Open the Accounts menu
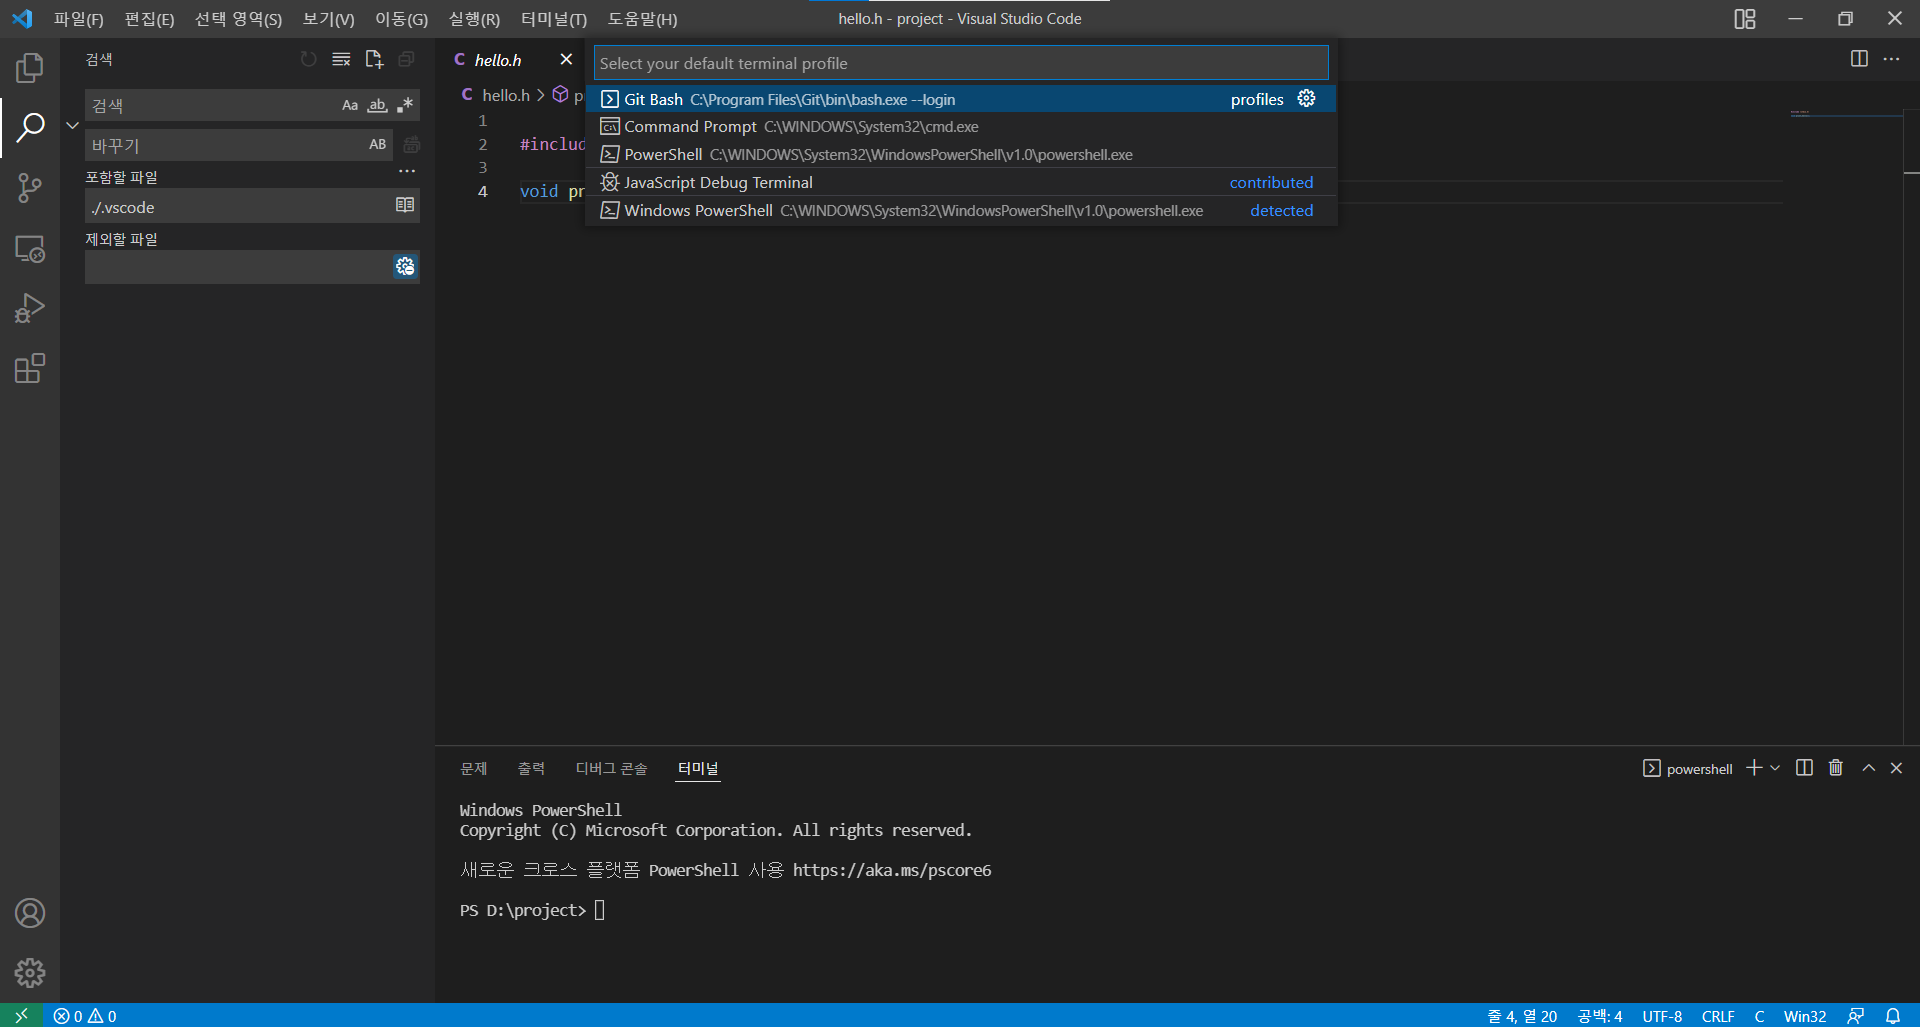The height and width of the screenshot is (1027, 1920). 30,913
